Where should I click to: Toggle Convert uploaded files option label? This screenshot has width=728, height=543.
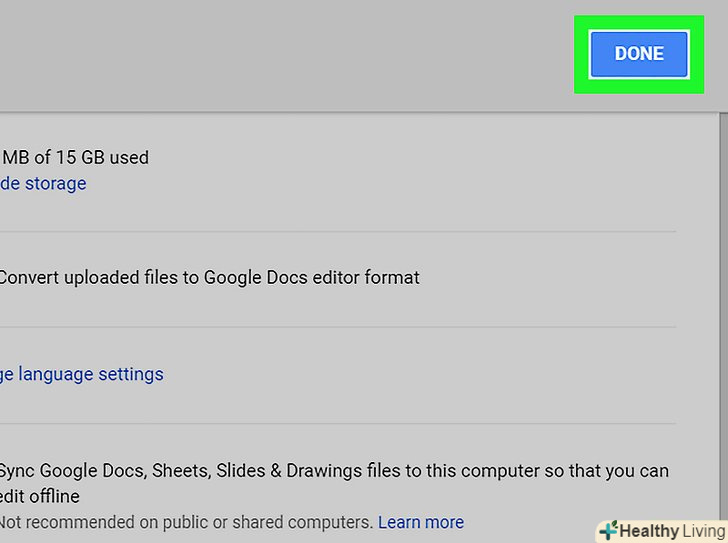click(209, 277)
